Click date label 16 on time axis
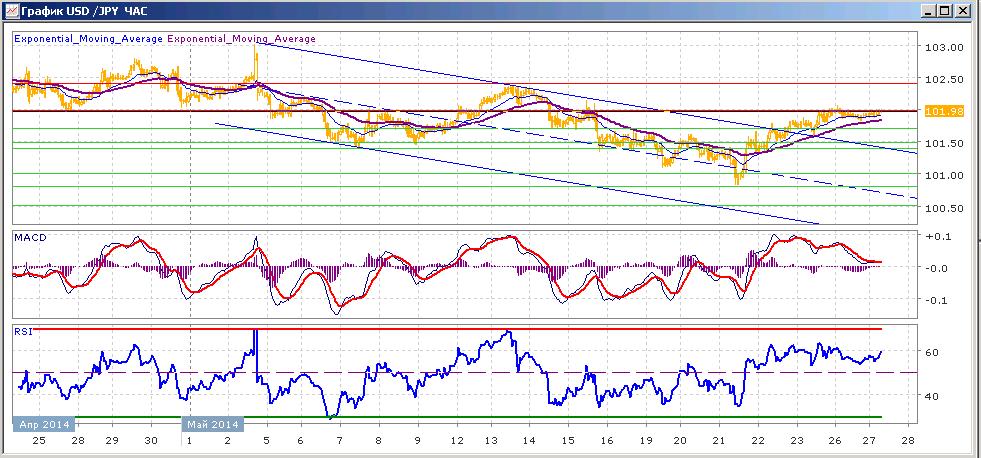 point(606,440)
